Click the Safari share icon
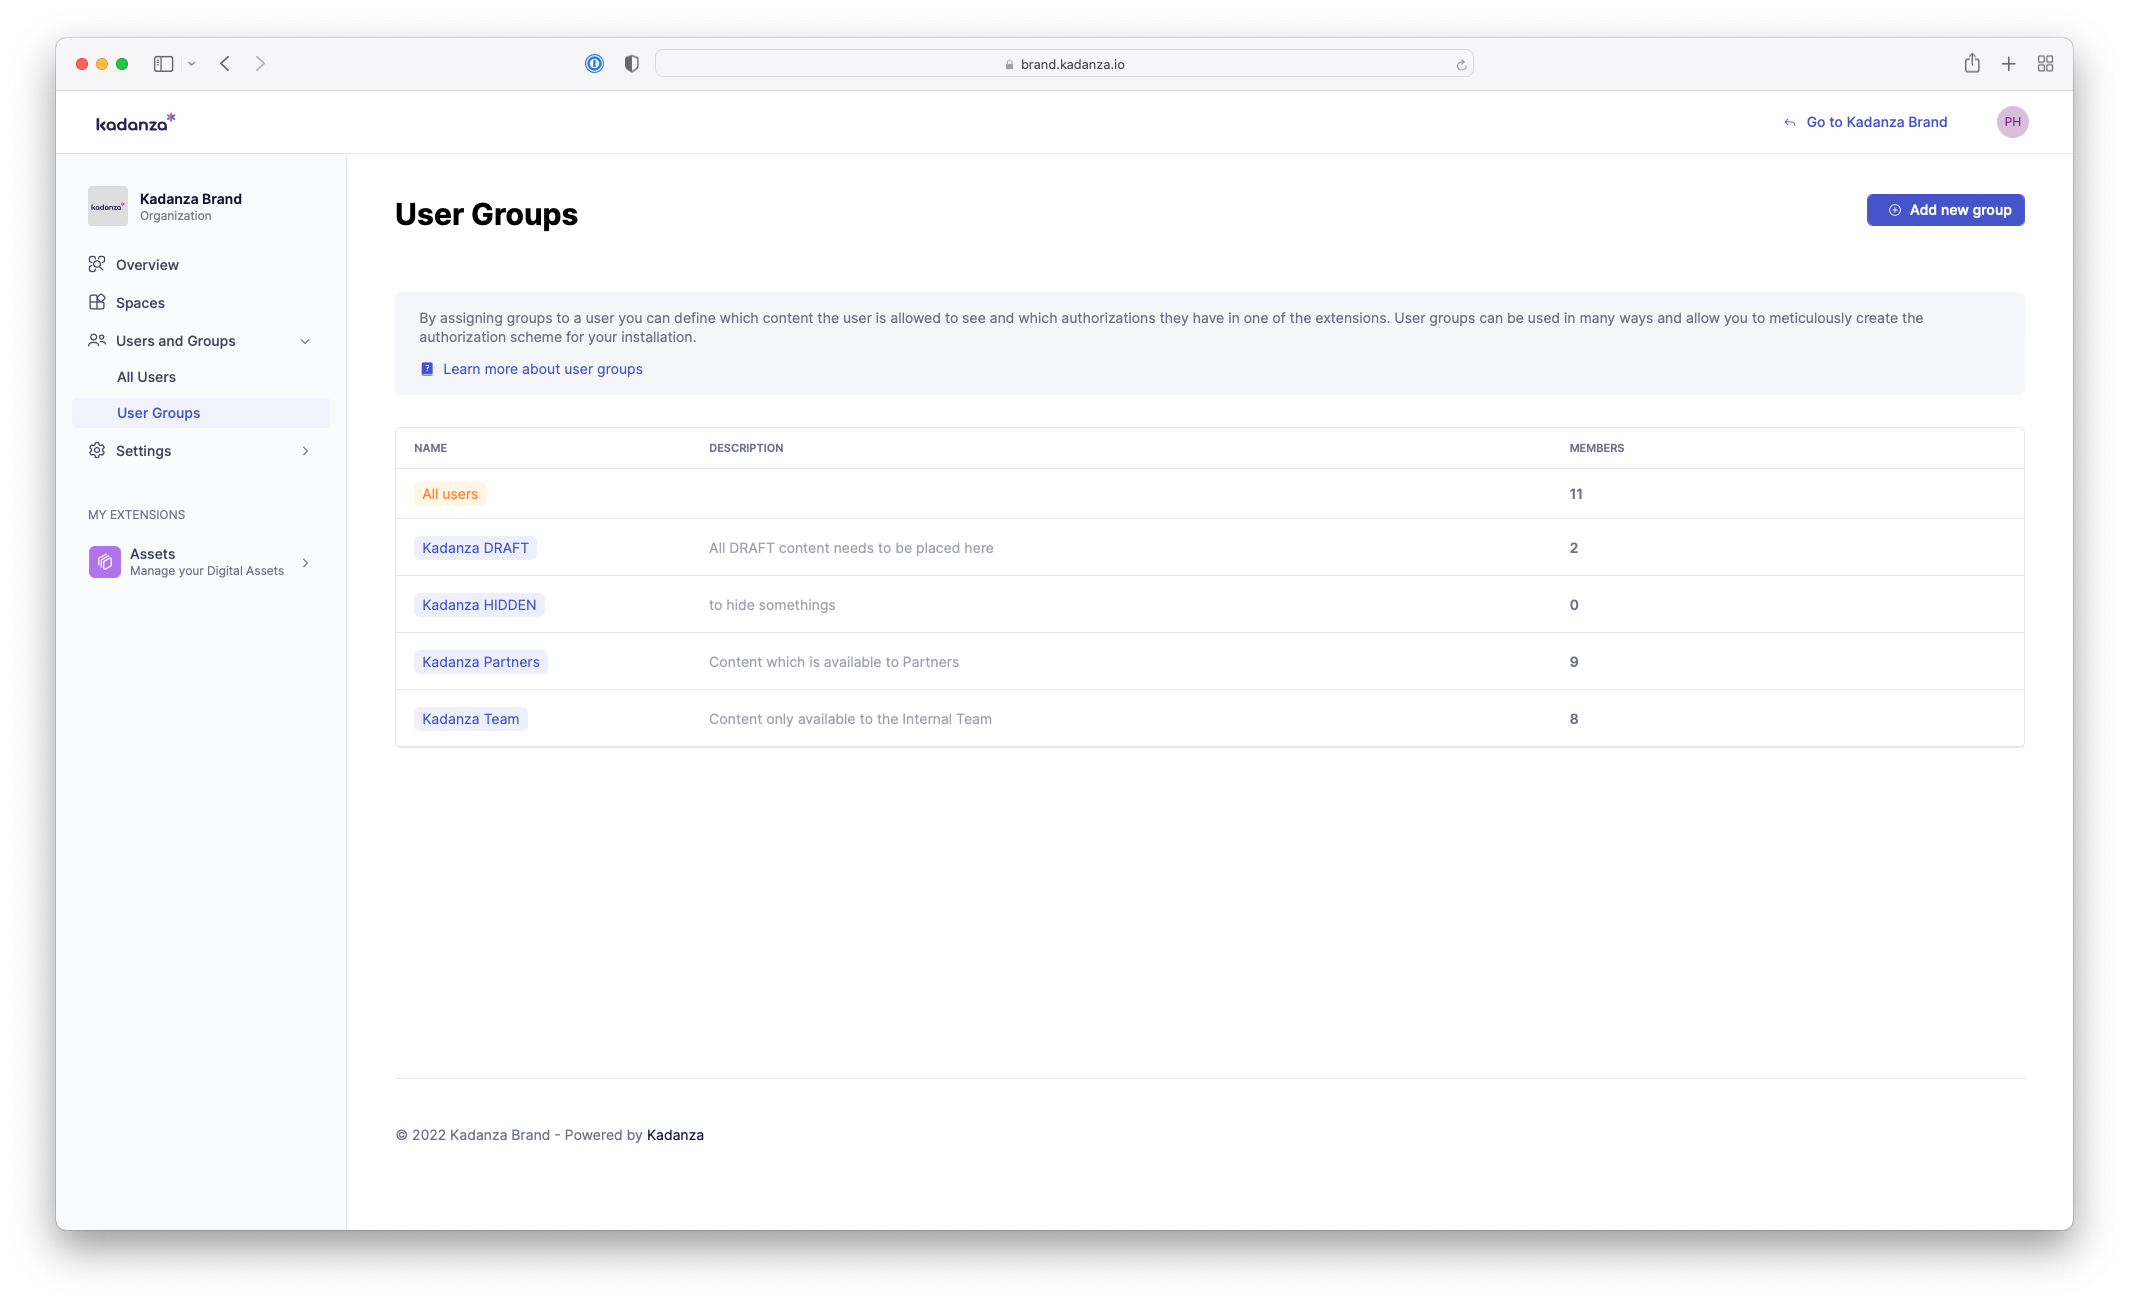2129x1304 pixels. pyautogui.click(x=1971, y=64)
